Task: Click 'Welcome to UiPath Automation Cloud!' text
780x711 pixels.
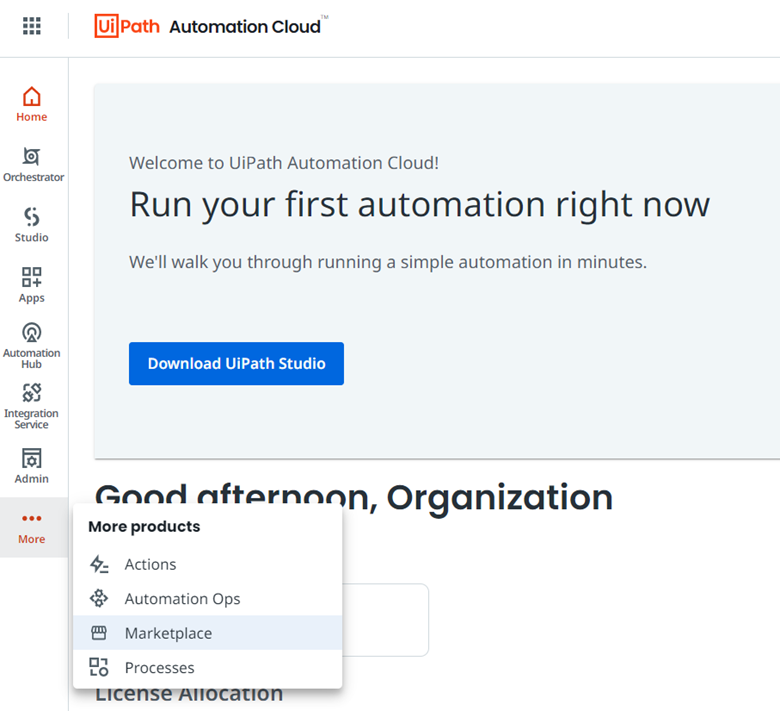Action: point(284,163)
